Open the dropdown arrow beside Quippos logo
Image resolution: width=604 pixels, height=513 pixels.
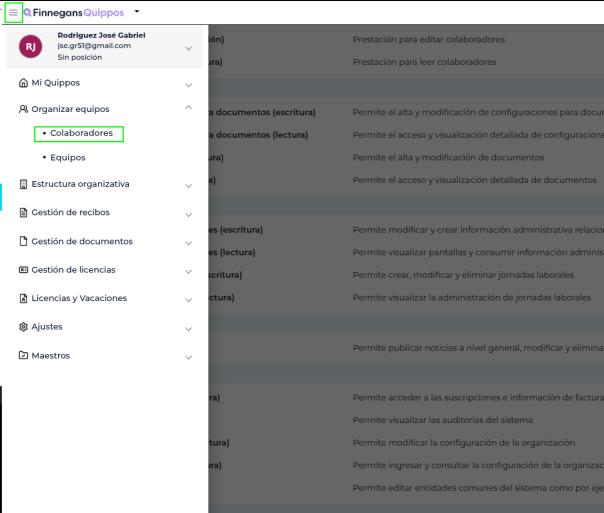coord(137,12)
